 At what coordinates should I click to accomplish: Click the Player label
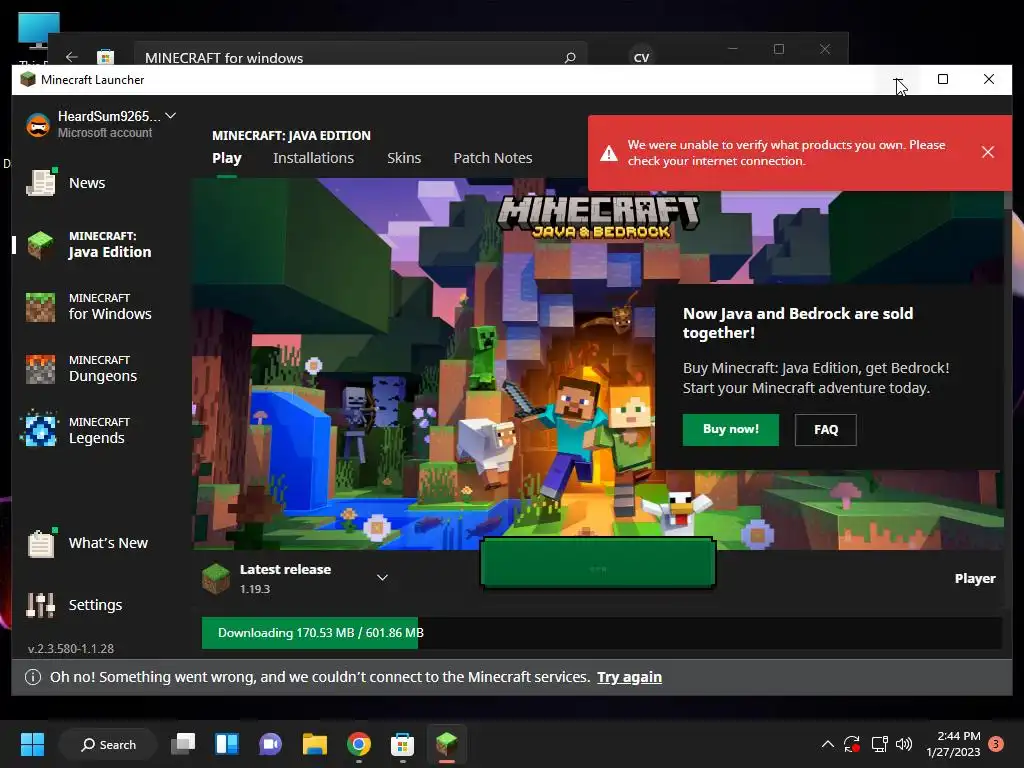[974, 579]
